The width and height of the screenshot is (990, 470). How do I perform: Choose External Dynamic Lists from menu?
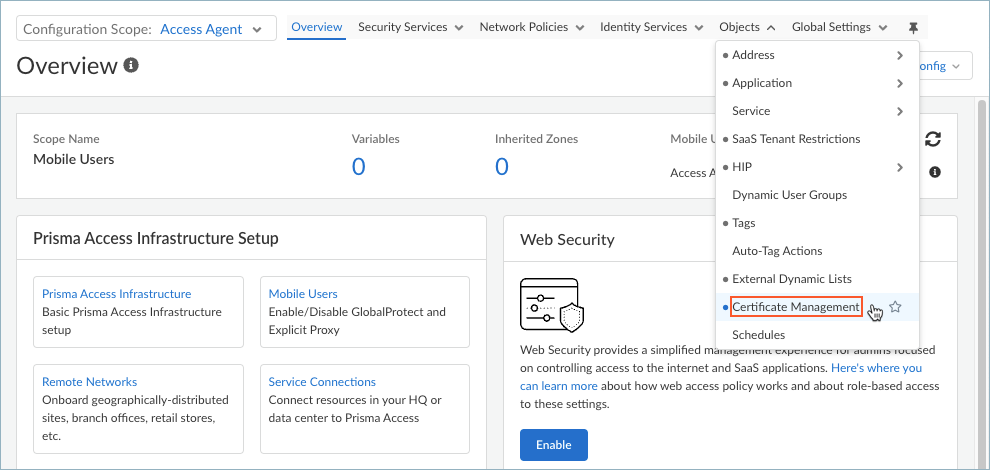tap(792, 279)
